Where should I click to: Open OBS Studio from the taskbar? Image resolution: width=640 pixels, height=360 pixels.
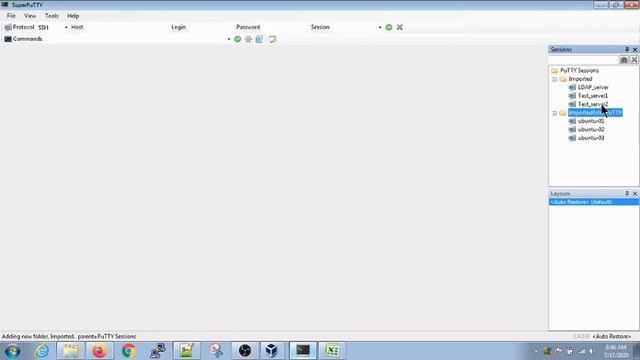tap(244, 351)
